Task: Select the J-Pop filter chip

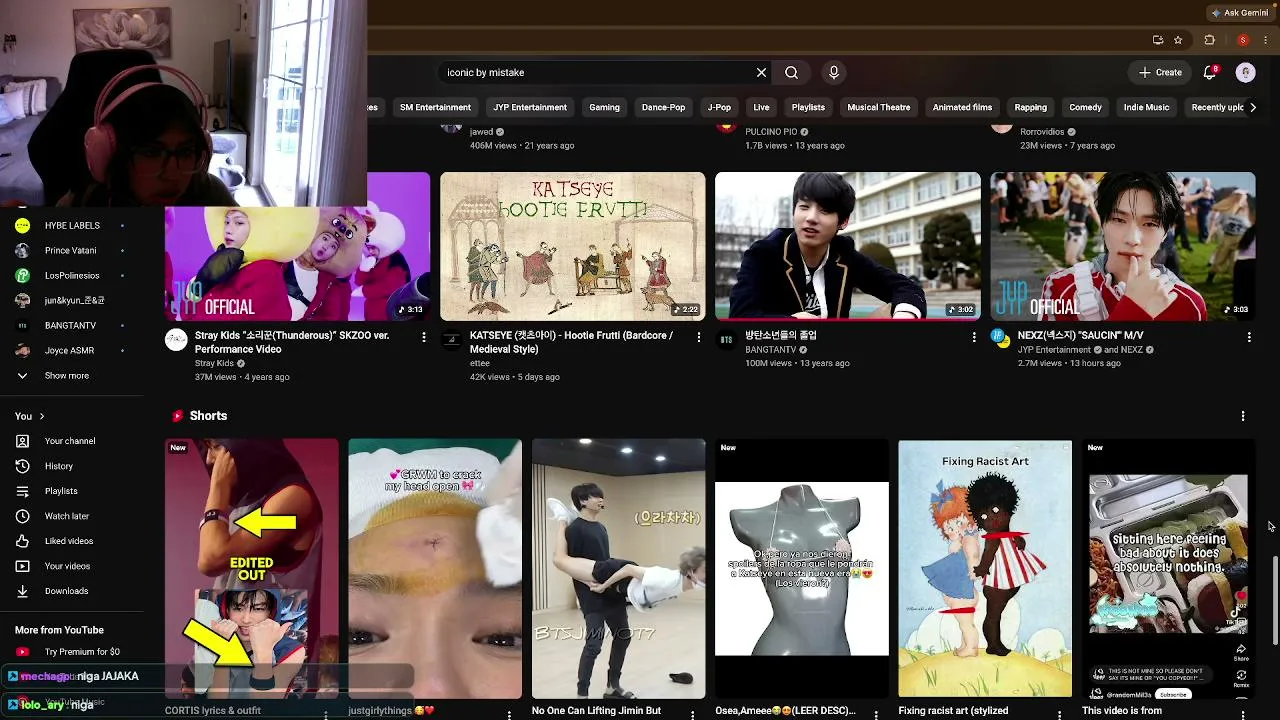Action: 719,107
